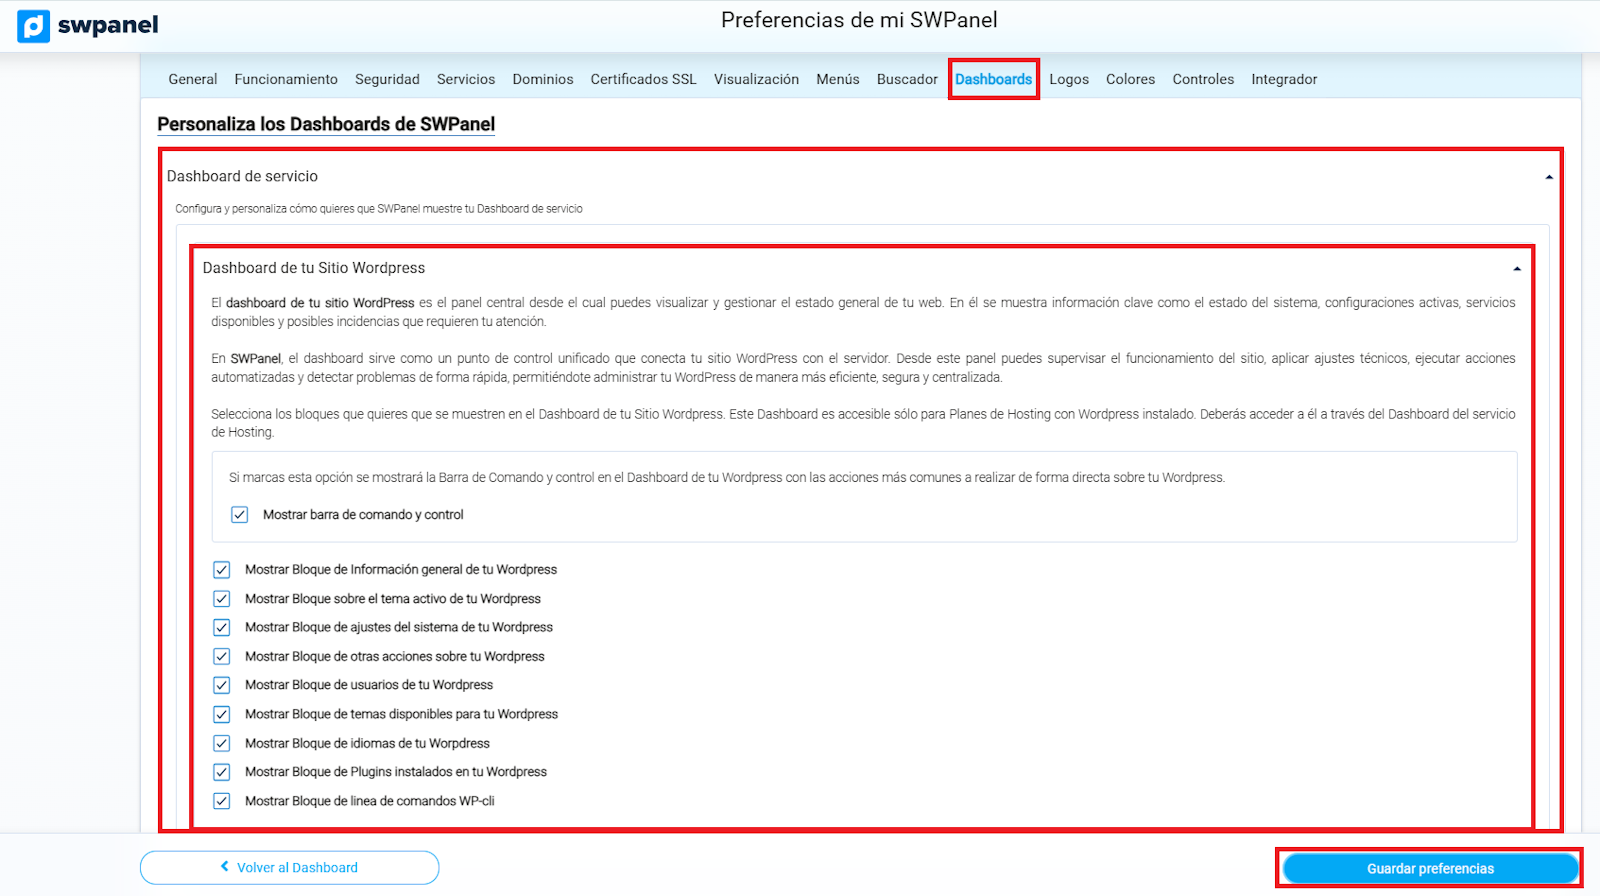Disable Bloque de Plugins instalados checkbox
Screen dimensions: 1600x896
click(222, 772)
